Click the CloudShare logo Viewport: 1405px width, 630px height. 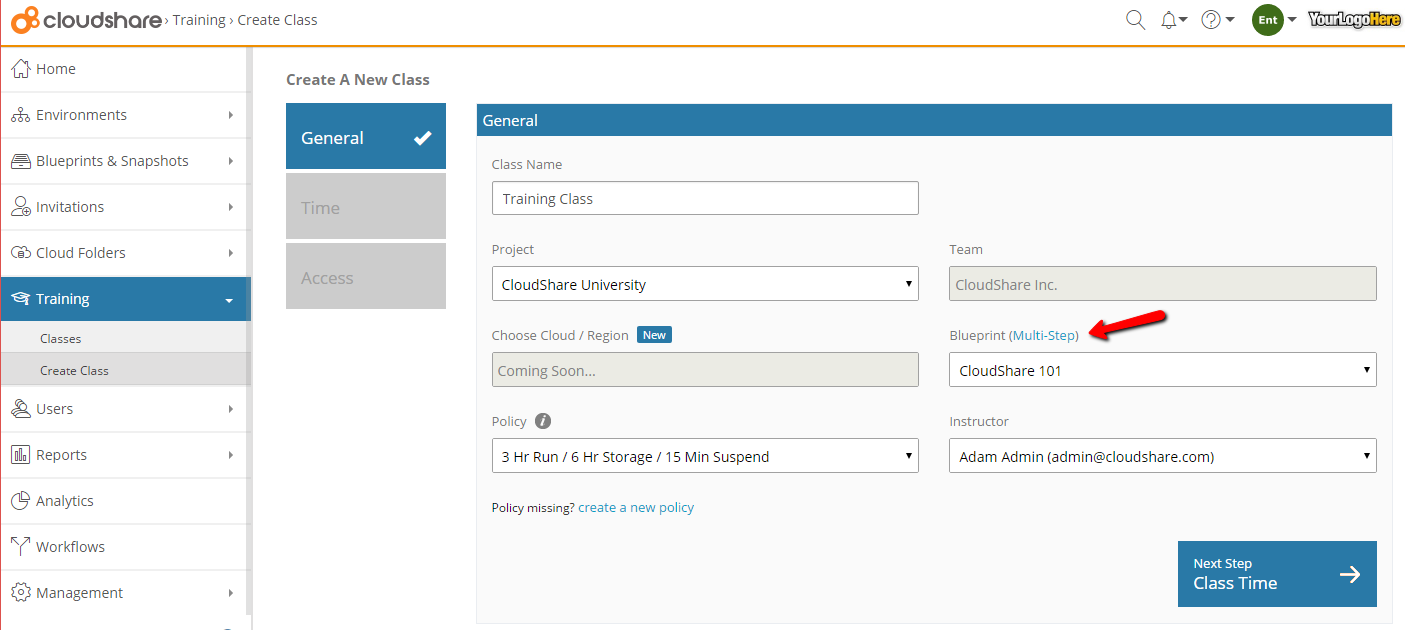point(87,19)
